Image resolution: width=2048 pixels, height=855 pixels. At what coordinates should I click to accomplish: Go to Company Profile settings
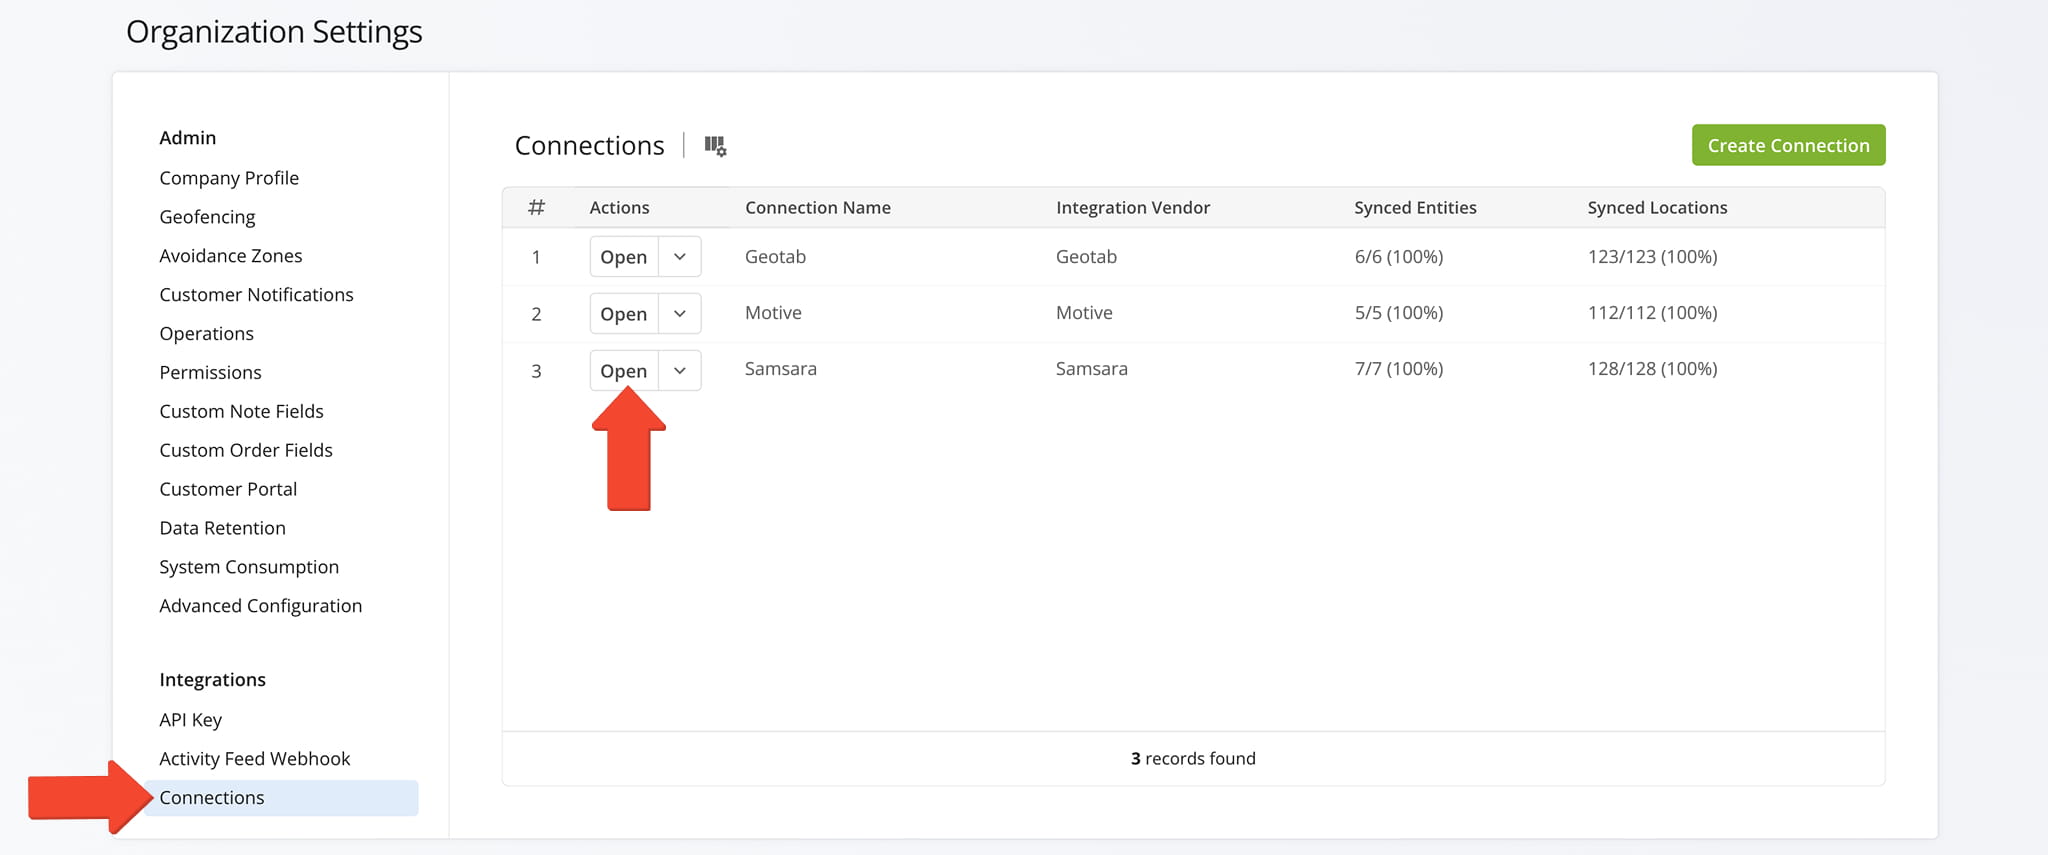click(229, 178)
